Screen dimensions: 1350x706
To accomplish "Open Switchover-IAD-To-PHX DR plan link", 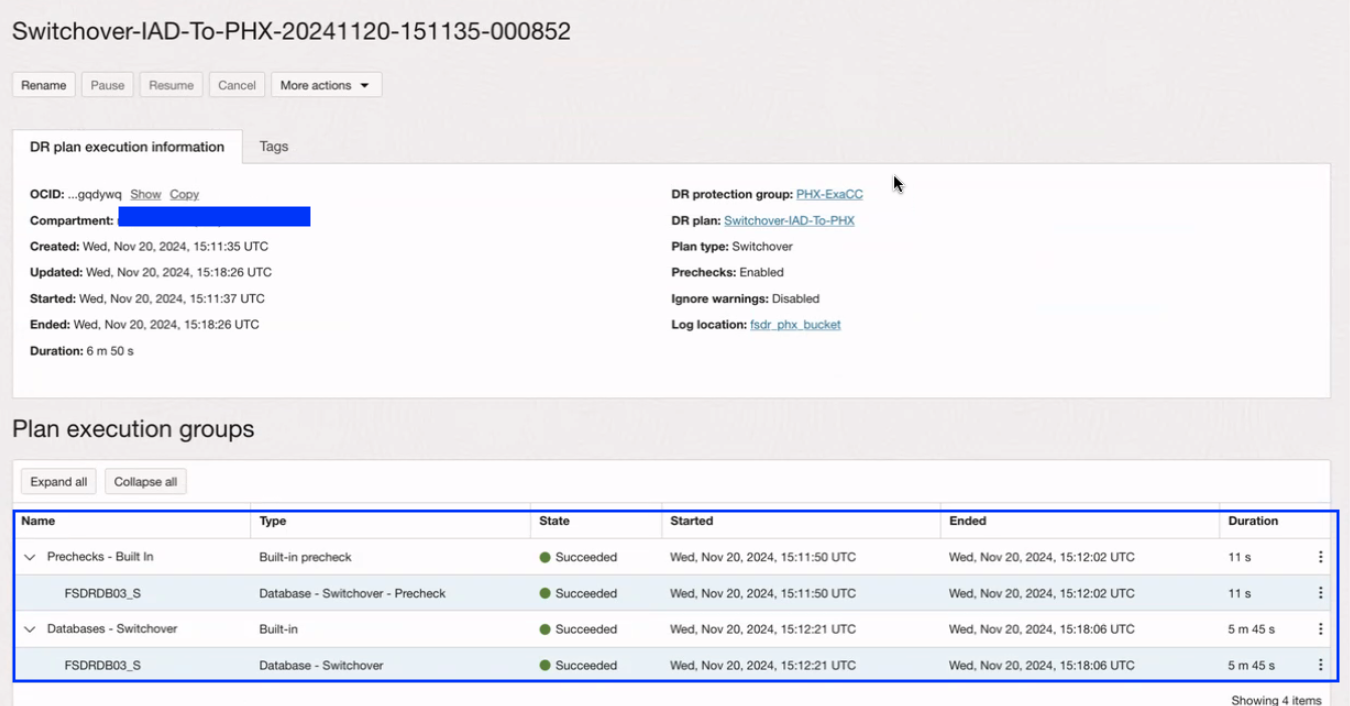I will (x=789, y=220).
